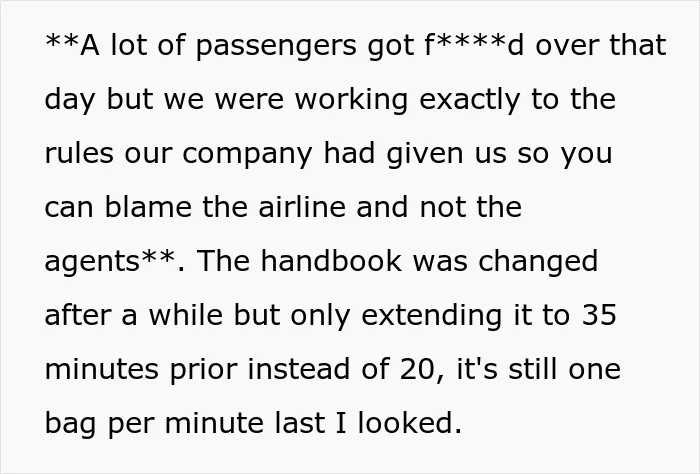
Task: Click the censored word "f****d"
Action: 474,44
